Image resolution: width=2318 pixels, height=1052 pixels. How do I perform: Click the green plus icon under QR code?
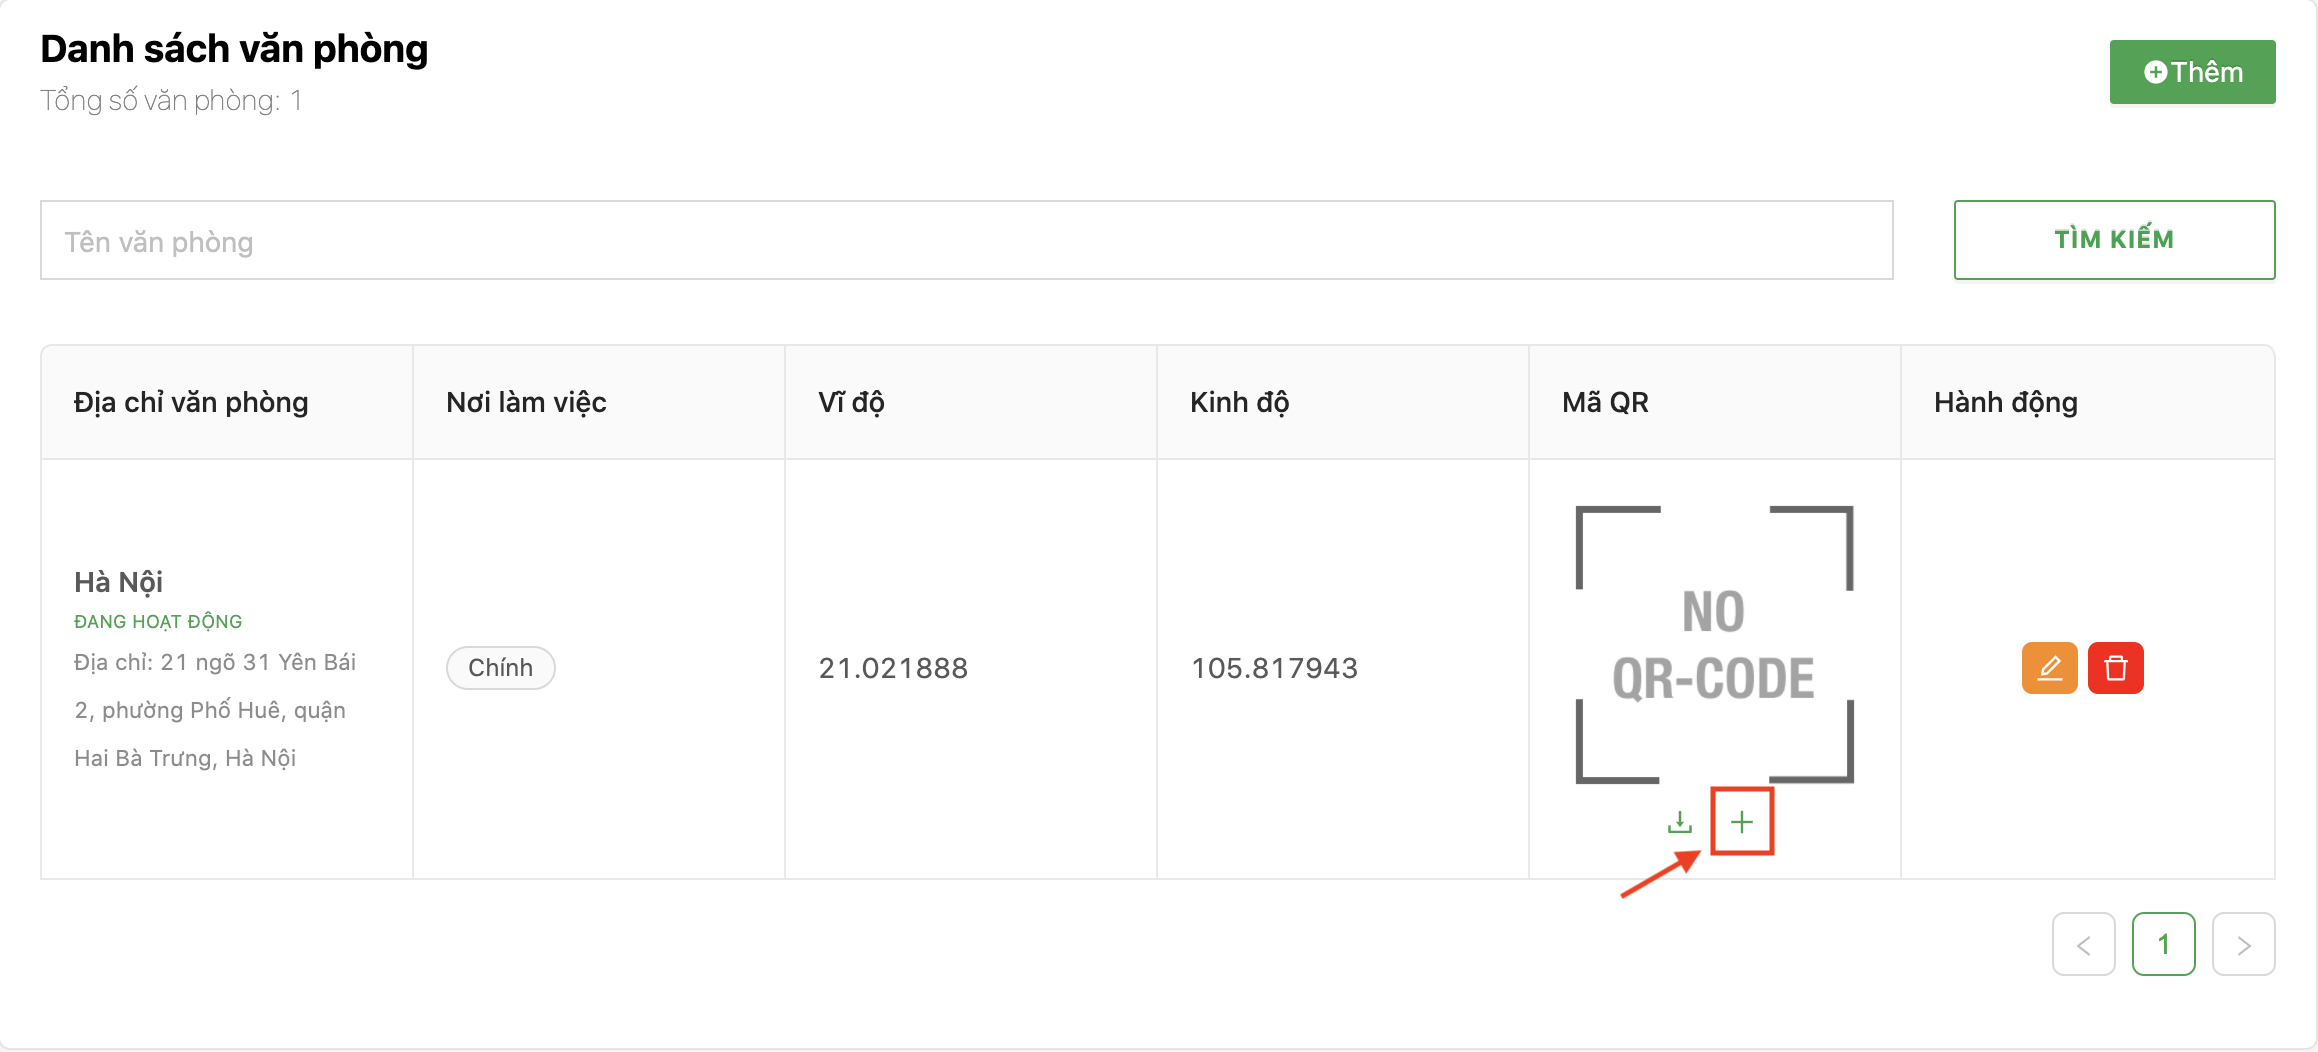point(1741,822)
